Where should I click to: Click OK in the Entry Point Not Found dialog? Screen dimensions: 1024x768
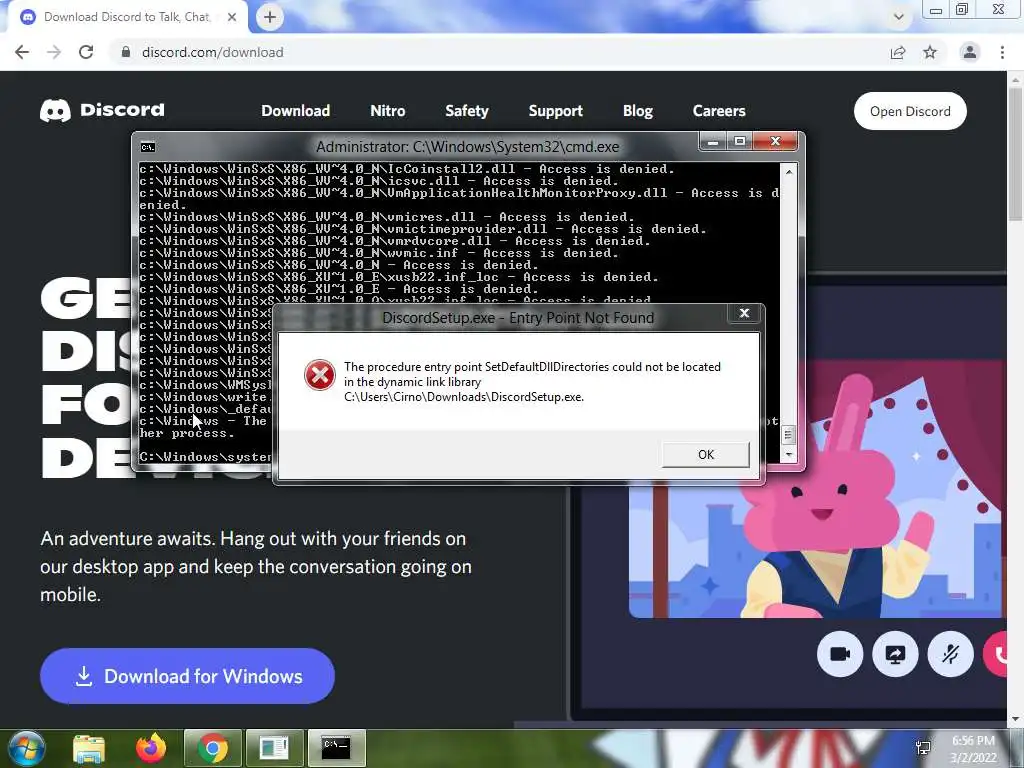tap(705, 455)
